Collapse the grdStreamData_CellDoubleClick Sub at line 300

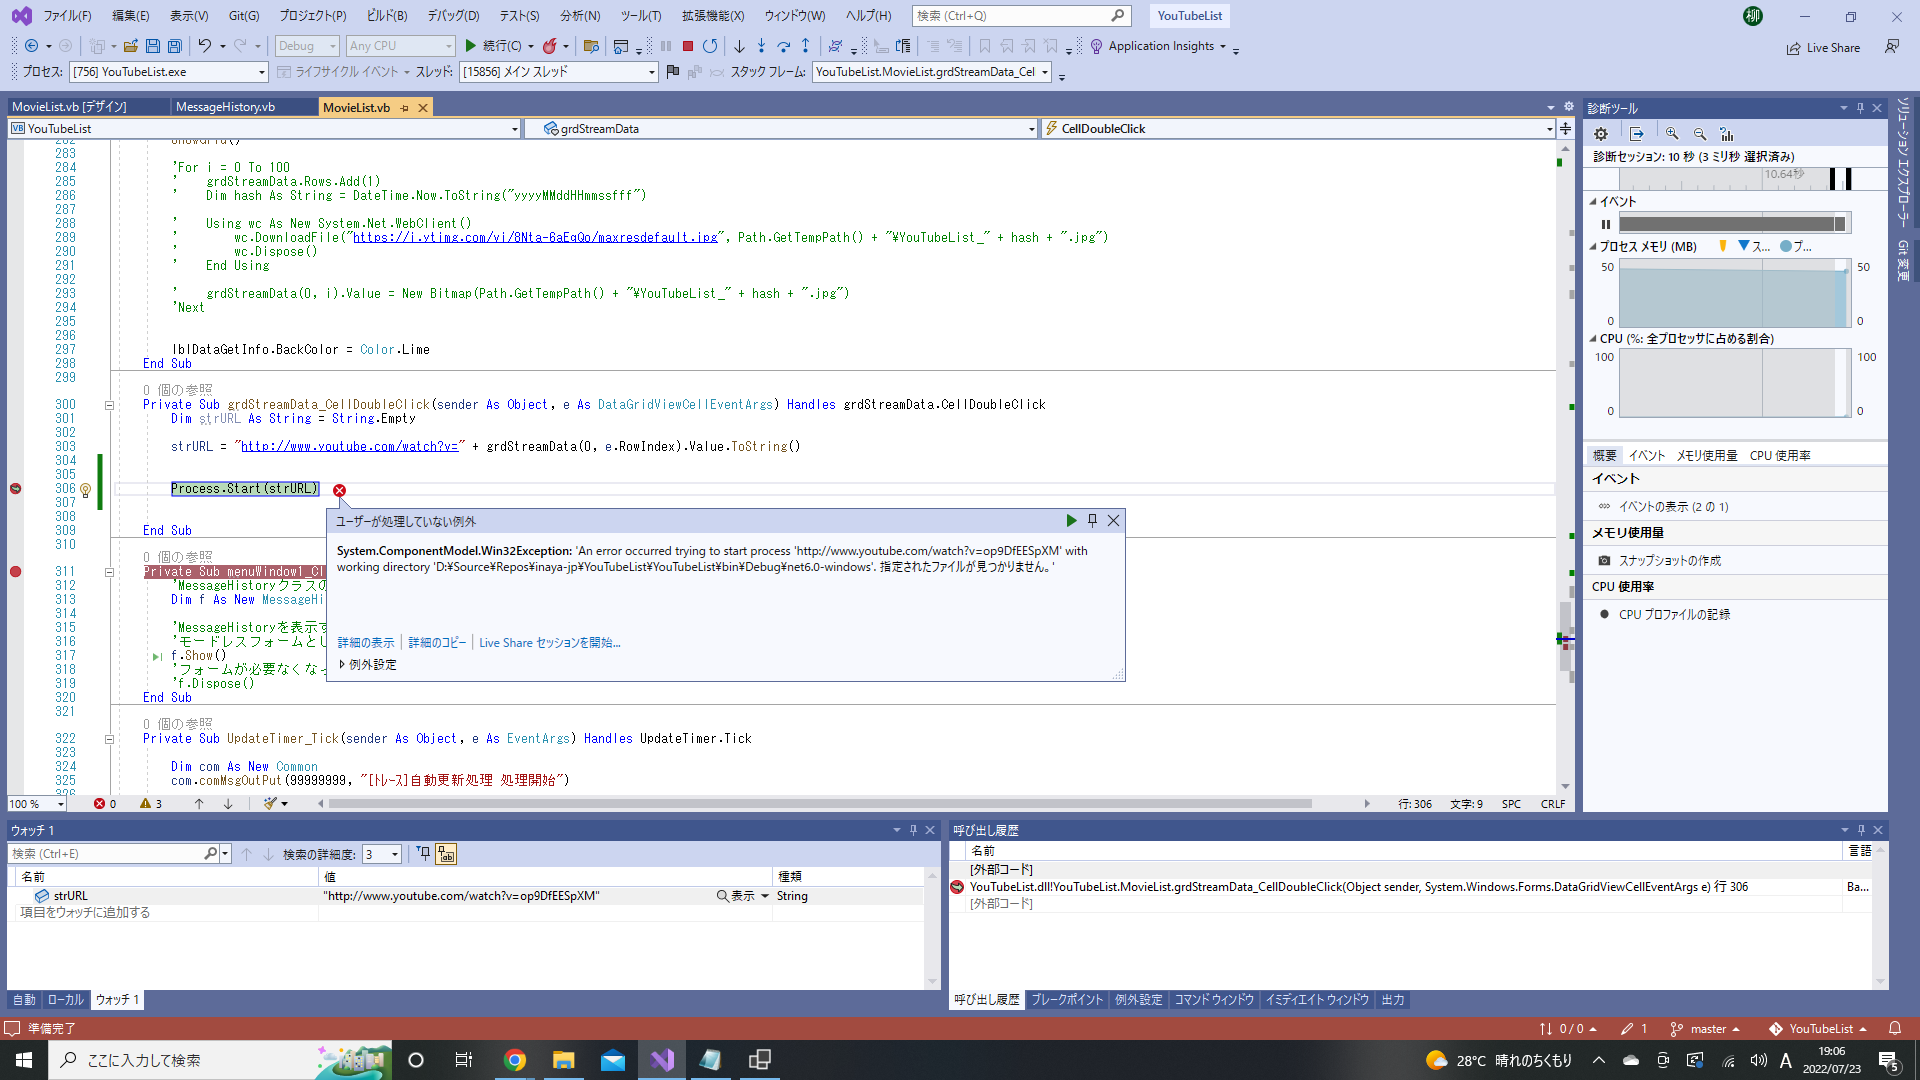(x=109, y=405)
